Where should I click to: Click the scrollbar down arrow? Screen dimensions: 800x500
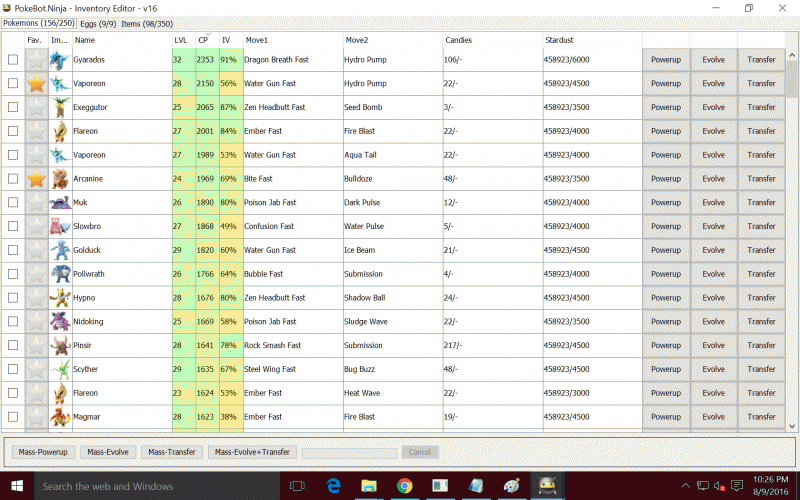pyautogui.click(x=792, y=426)
